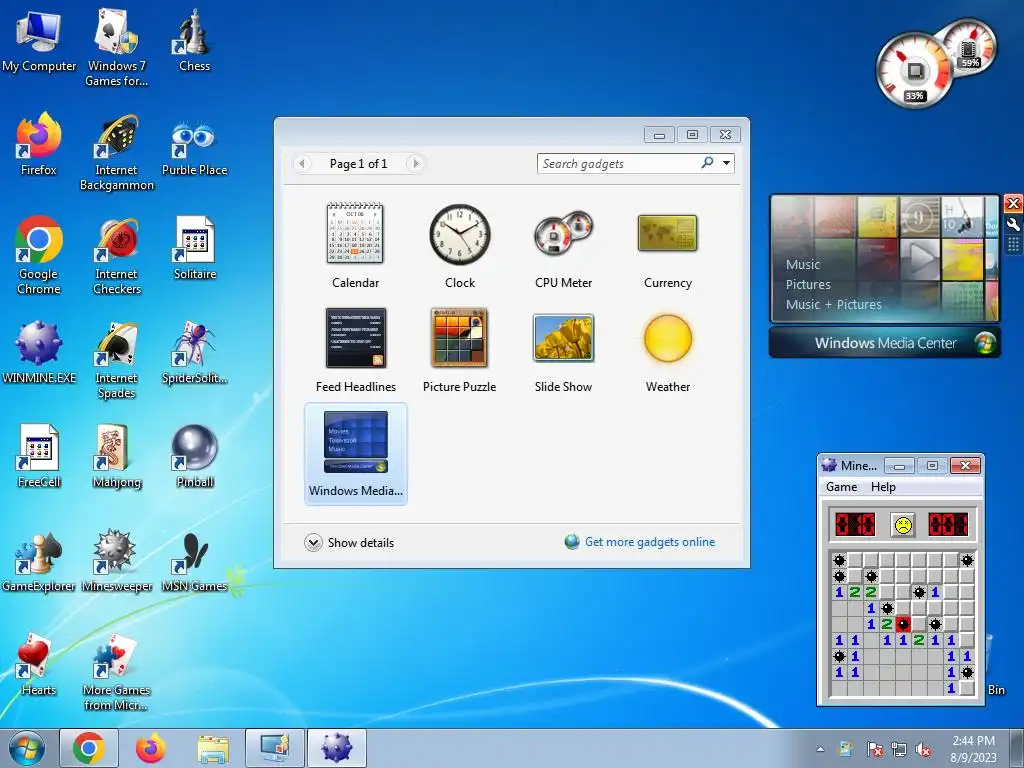The height and width of the screenshot is (768, 1024).
Task: Open the Purble Place shortcut
Action: click(194, 147)
